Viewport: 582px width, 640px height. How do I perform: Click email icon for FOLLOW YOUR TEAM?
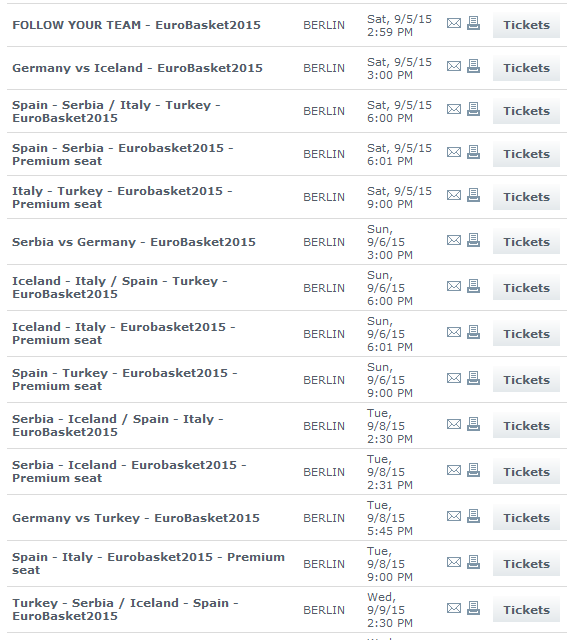pos(454,23)
